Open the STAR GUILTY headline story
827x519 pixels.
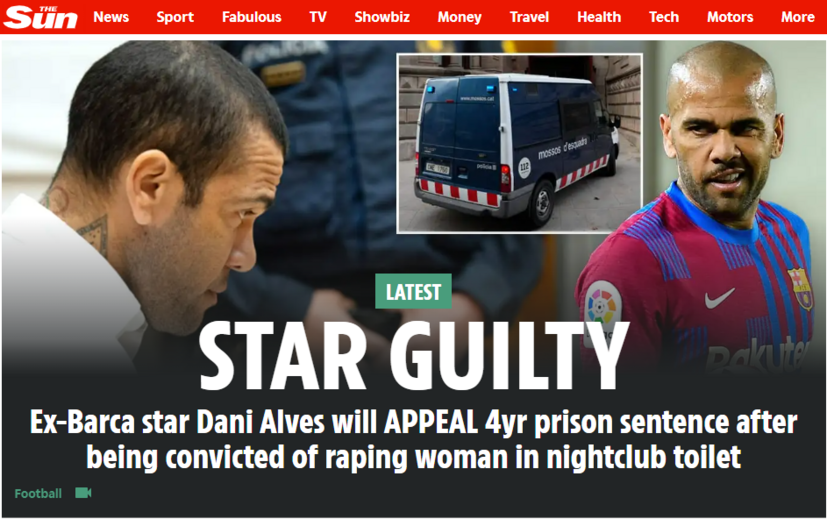414,356
